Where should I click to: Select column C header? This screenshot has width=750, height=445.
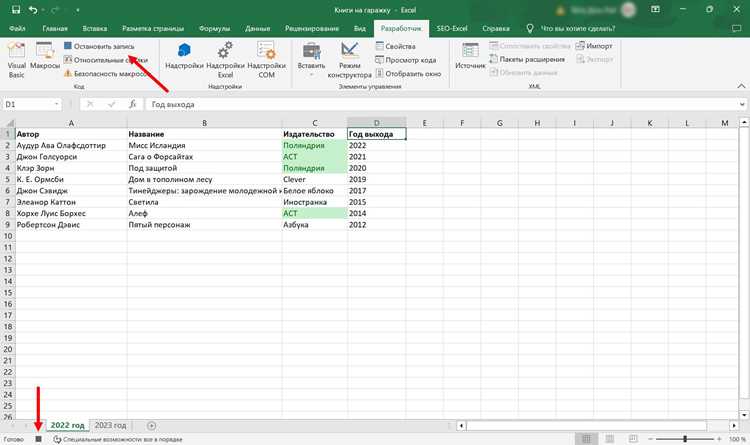[315, 123]
